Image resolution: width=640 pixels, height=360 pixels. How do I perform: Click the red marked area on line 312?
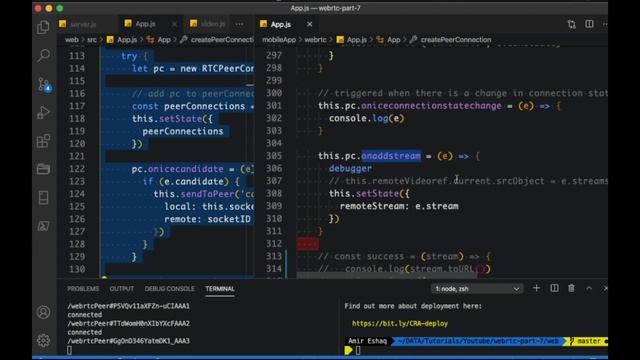[308, 244]
